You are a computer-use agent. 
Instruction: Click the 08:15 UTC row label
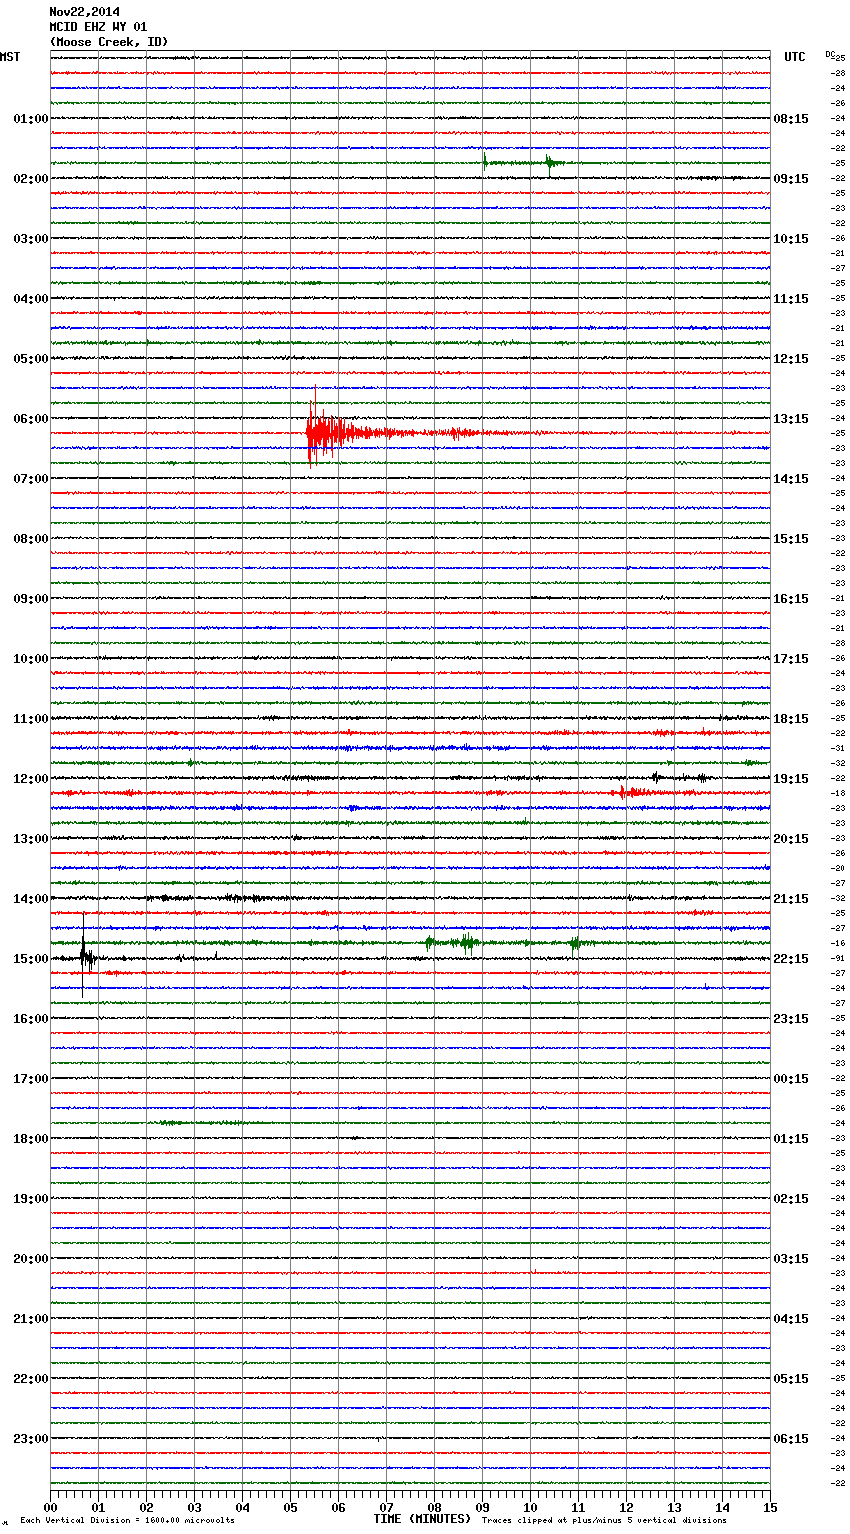(x=791, y=119)
